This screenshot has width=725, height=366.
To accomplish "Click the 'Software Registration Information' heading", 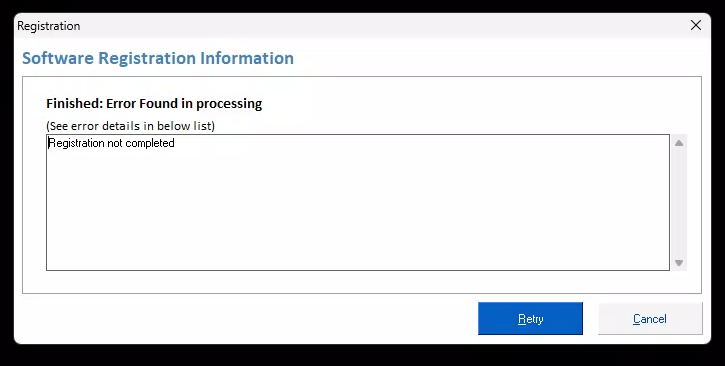I will 158,58.
